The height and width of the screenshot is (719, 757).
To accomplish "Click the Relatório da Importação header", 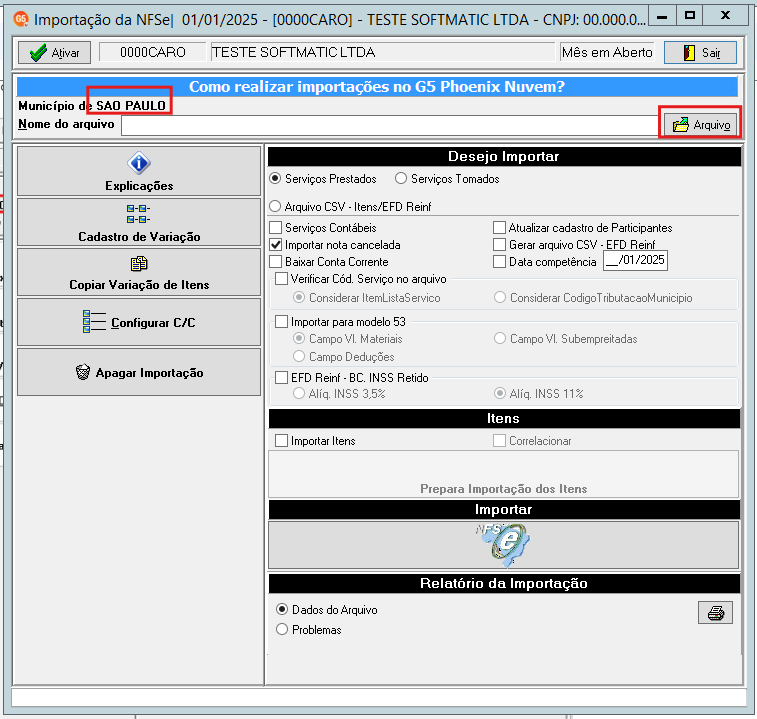I will point(504,583).
